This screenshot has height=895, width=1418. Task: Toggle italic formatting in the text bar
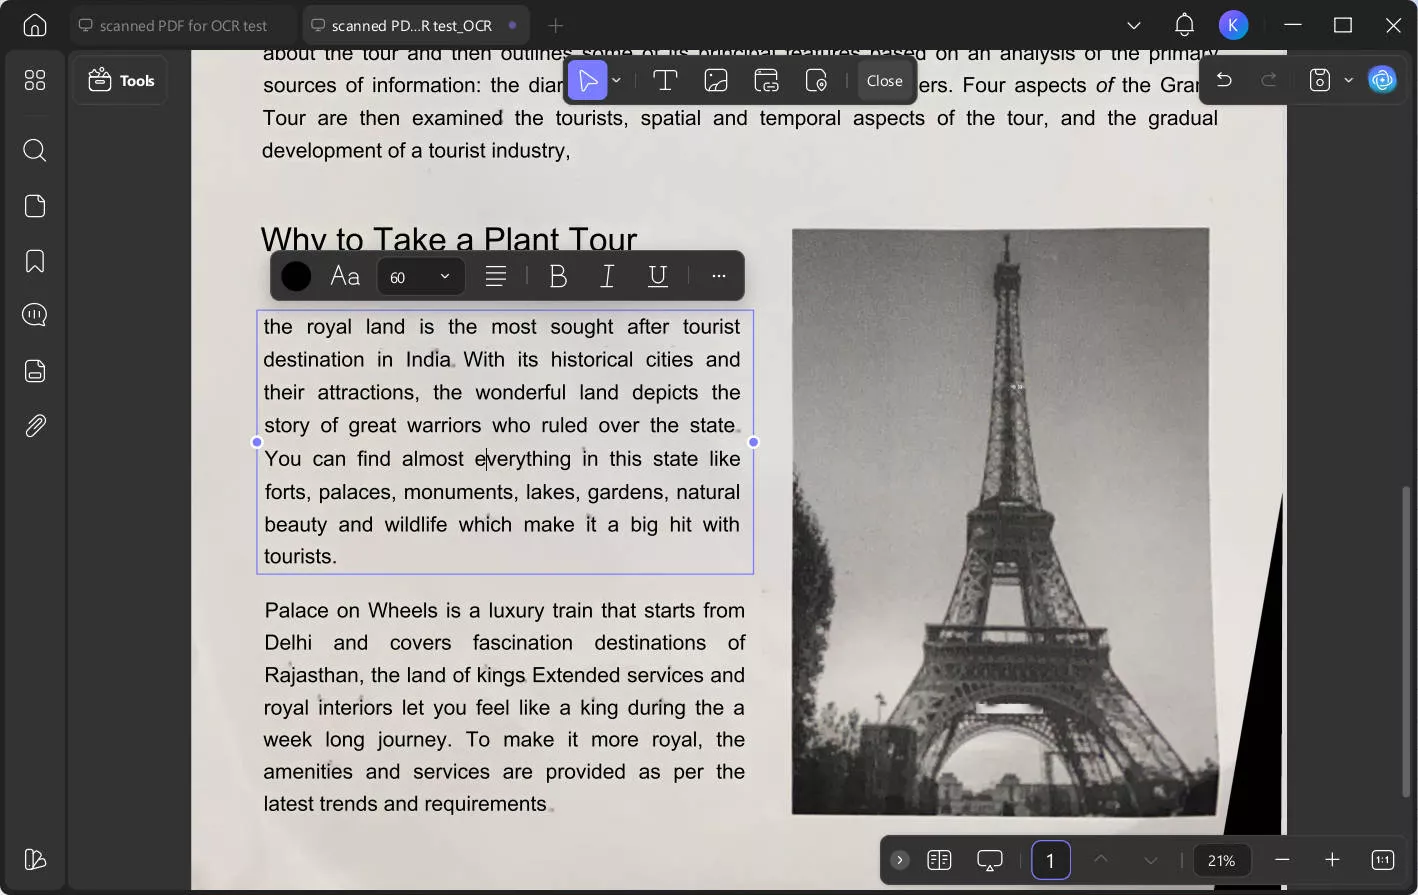click(x=607, y=276)
